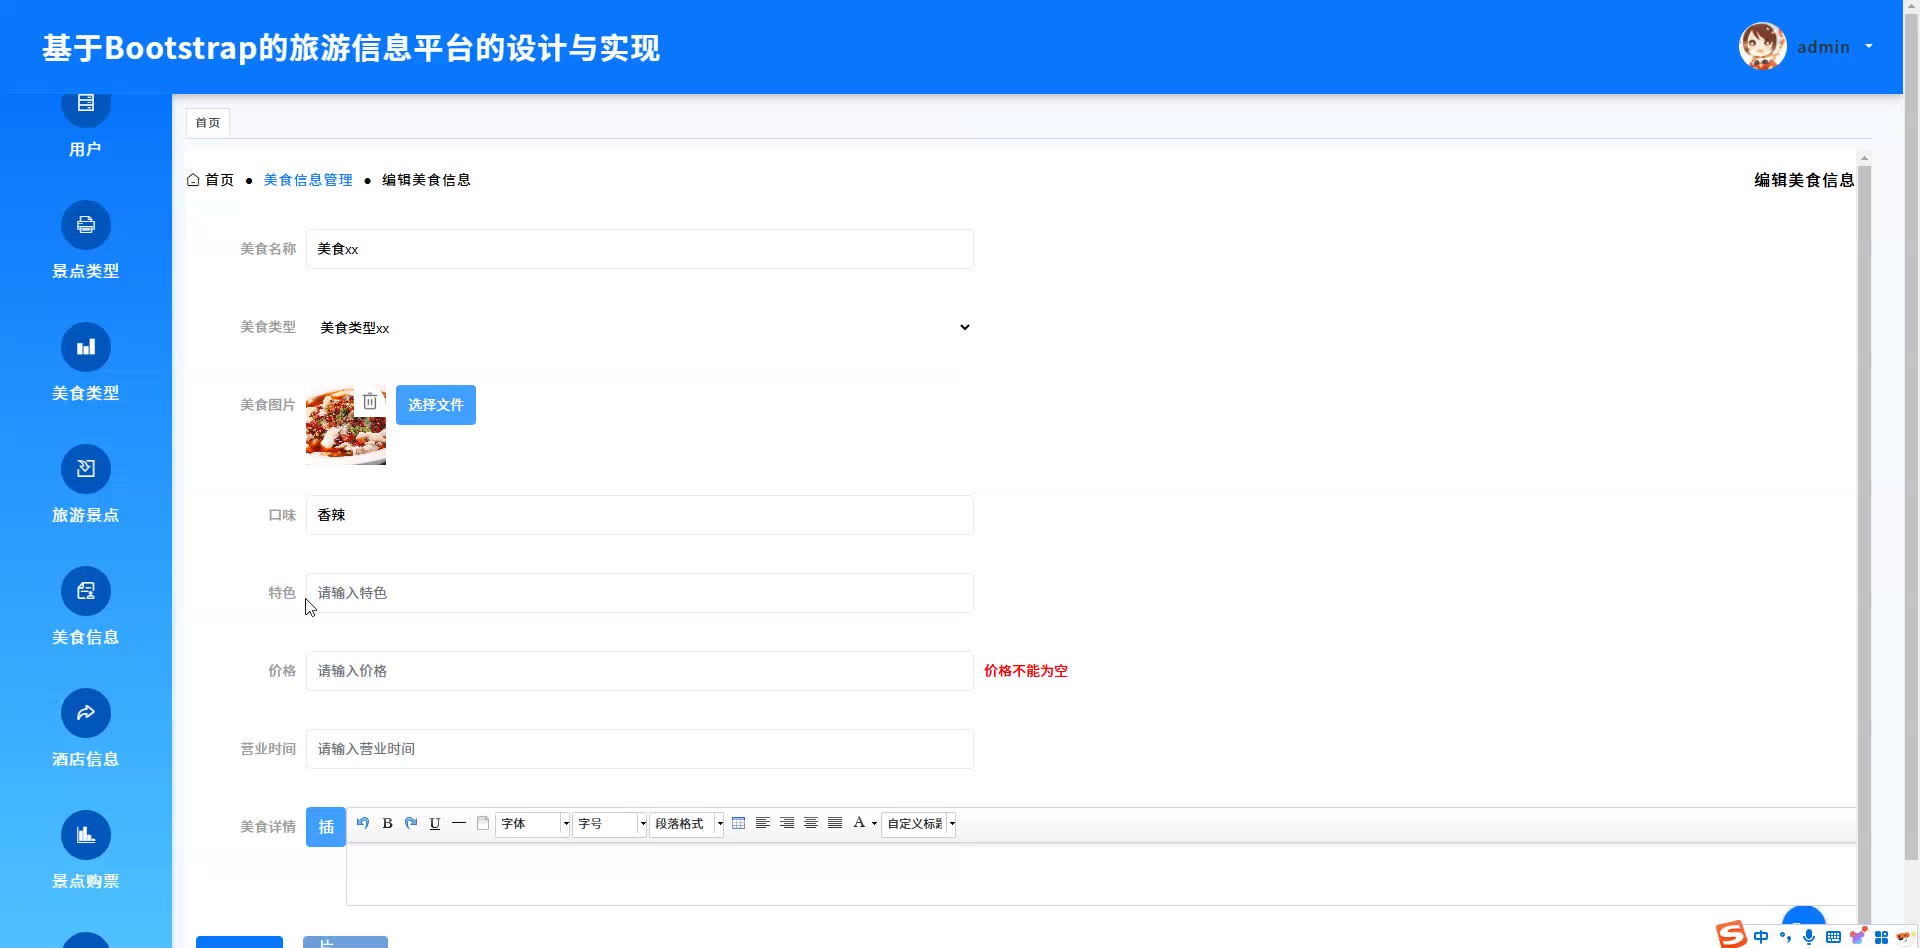
Task: Open the Sogou toolbox grid icon
Action: coord(1881,937)
